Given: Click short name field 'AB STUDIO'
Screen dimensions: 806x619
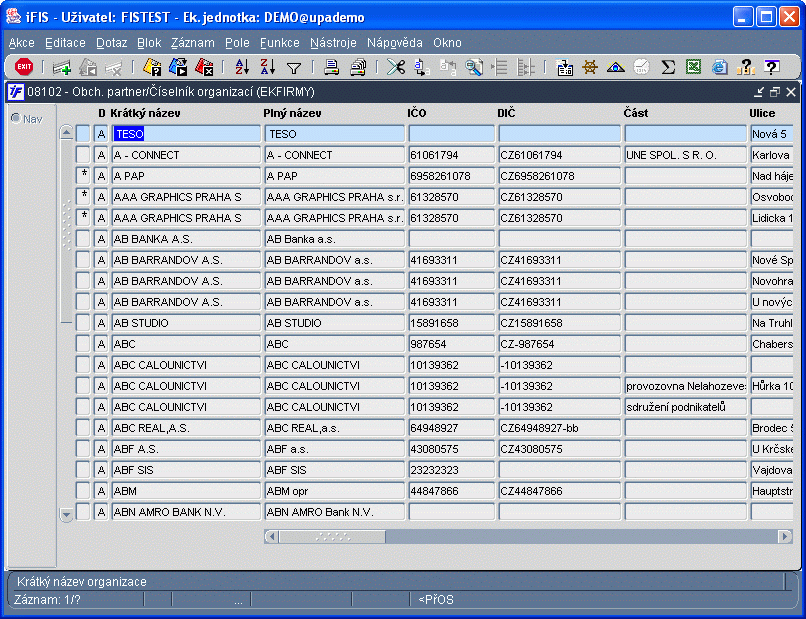Looking at the screenshot, I should click(x=186, y=323).
